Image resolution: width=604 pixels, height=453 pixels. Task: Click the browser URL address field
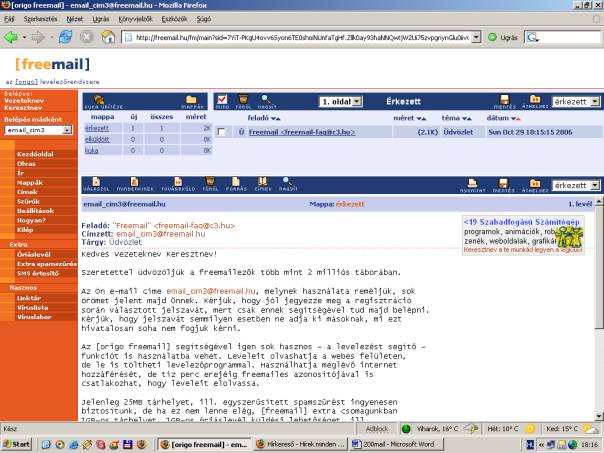[x=300, y=37]
